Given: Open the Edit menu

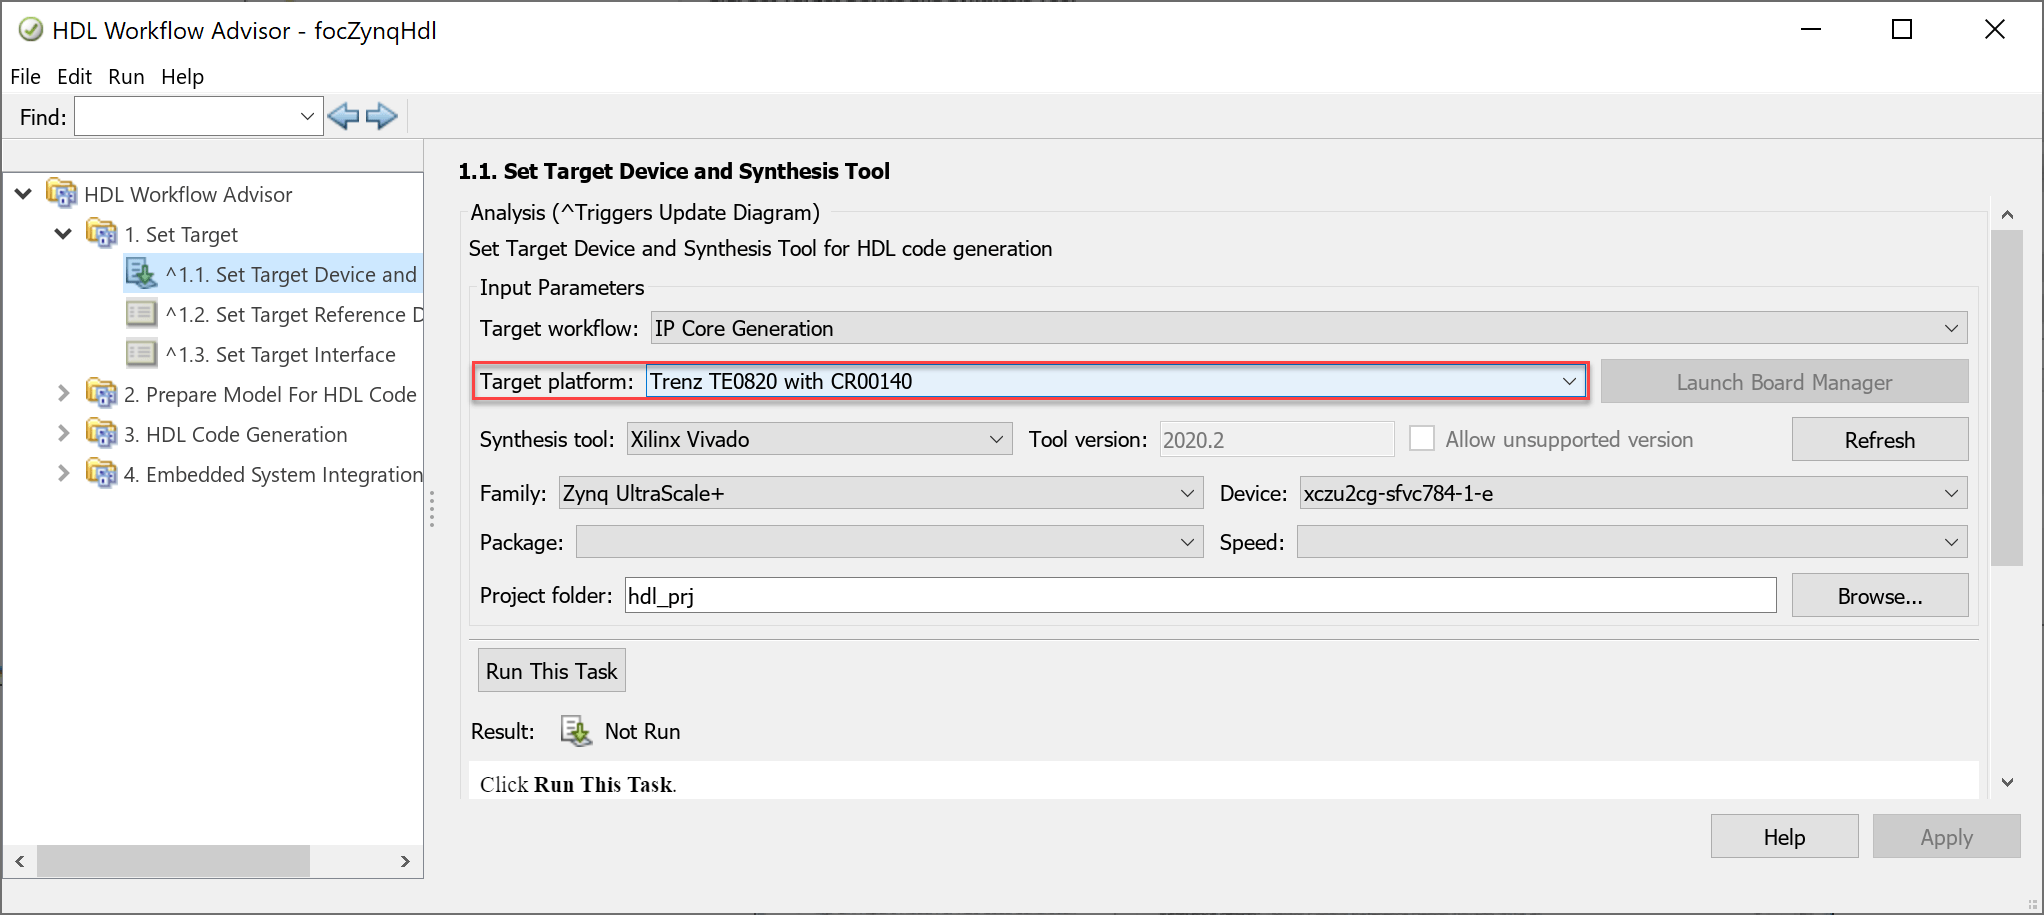Looking at the screenshot, I should pos(74,77).
